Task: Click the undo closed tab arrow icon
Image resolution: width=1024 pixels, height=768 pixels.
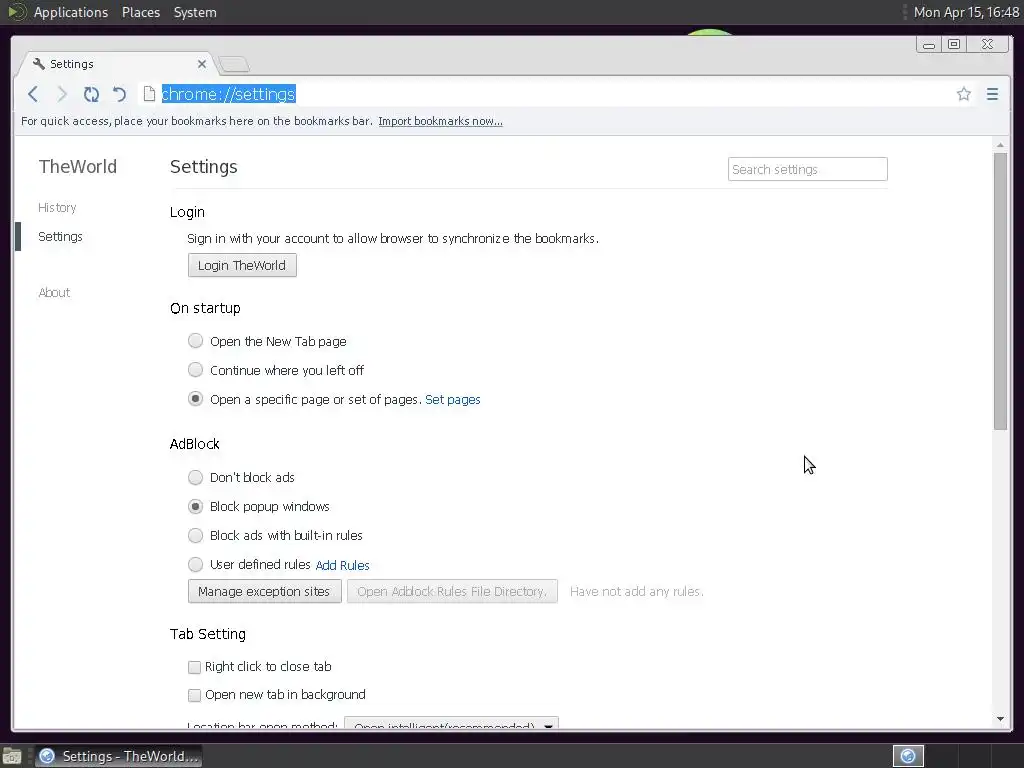Action: click(119, 94)
